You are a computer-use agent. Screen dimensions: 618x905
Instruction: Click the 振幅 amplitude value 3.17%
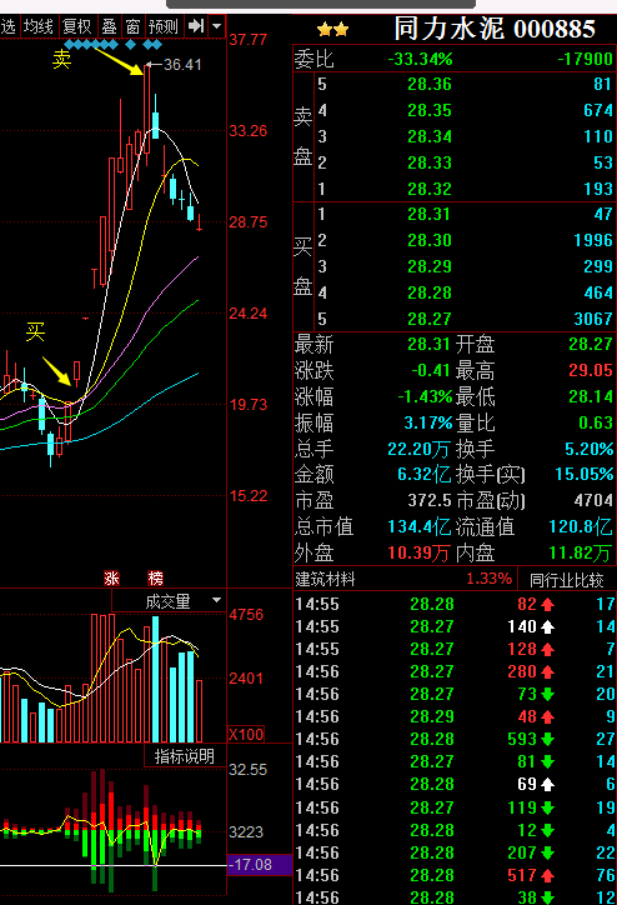(428, 422)
